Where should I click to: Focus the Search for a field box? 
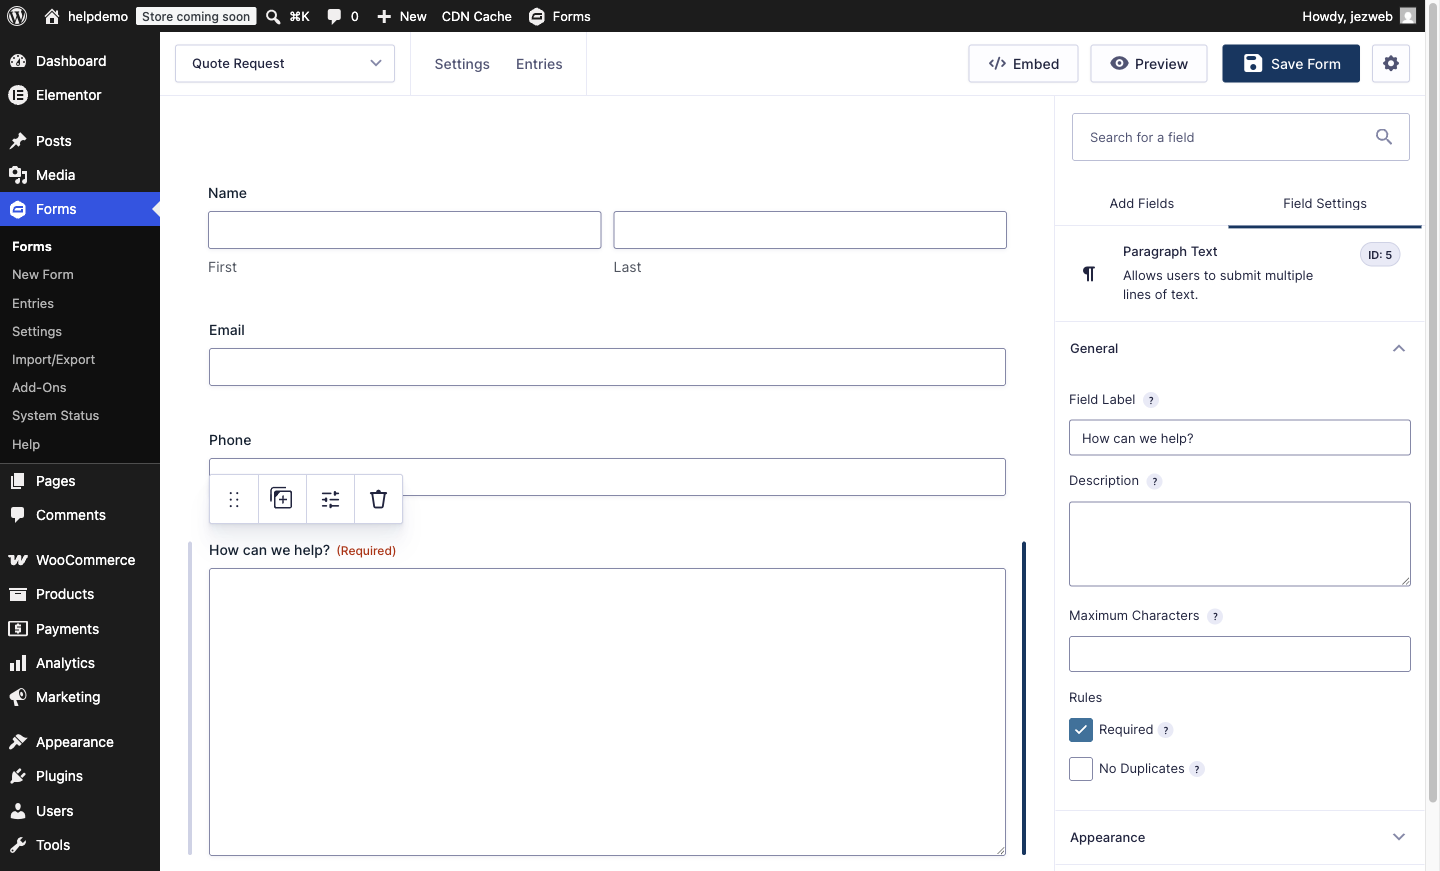click(x=1241, y=137)
